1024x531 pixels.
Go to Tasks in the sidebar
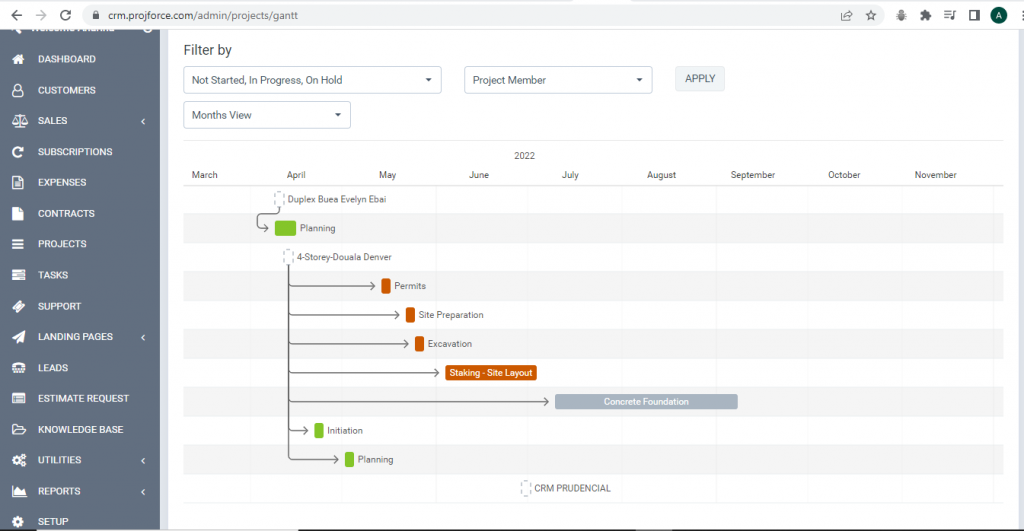click(53, 275)
